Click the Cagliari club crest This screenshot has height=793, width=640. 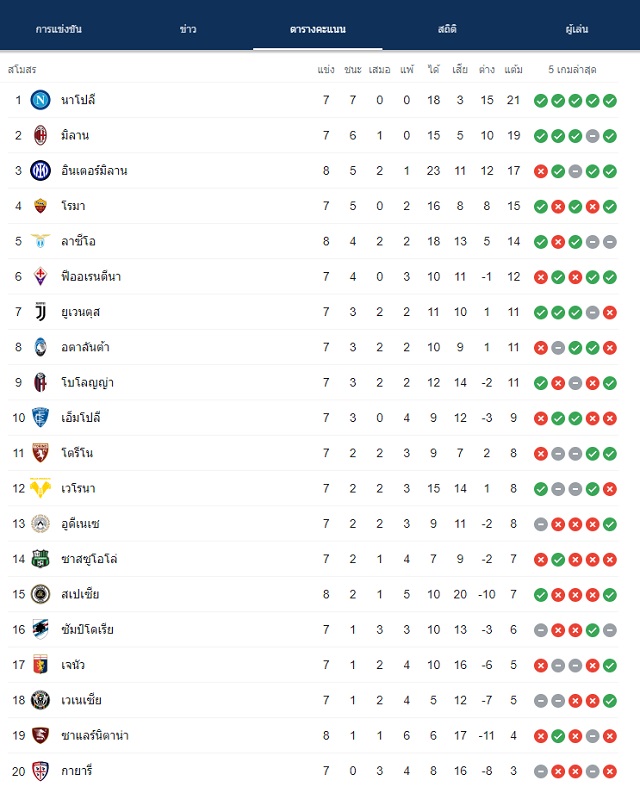coord(40,771)
